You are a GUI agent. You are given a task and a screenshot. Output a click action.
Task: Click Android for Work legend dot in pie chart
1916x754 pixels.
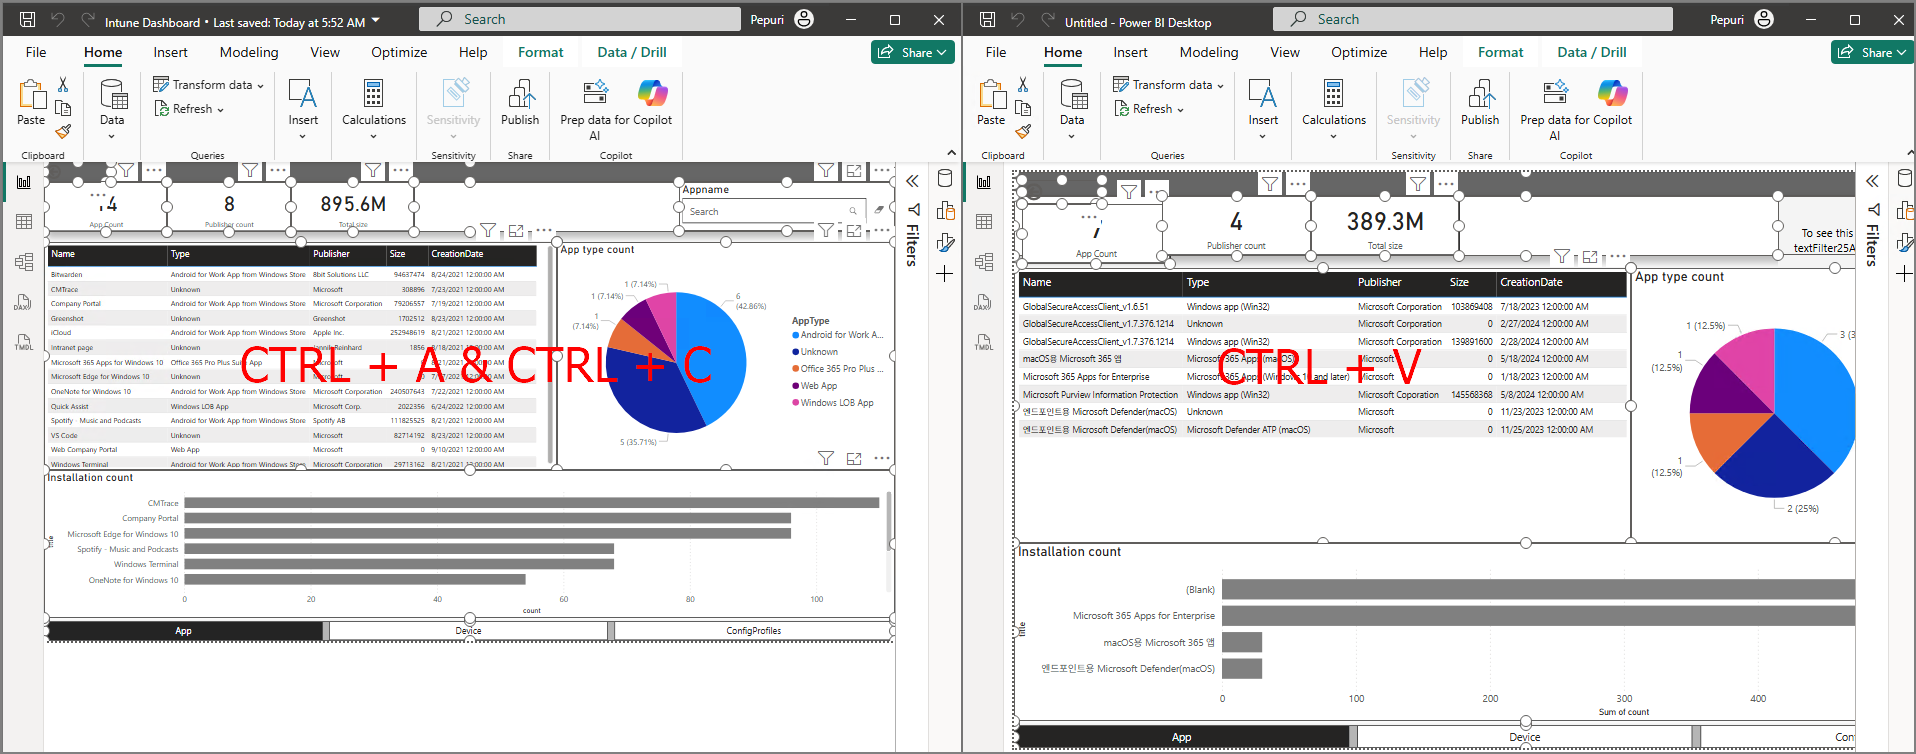click(796, 335)
